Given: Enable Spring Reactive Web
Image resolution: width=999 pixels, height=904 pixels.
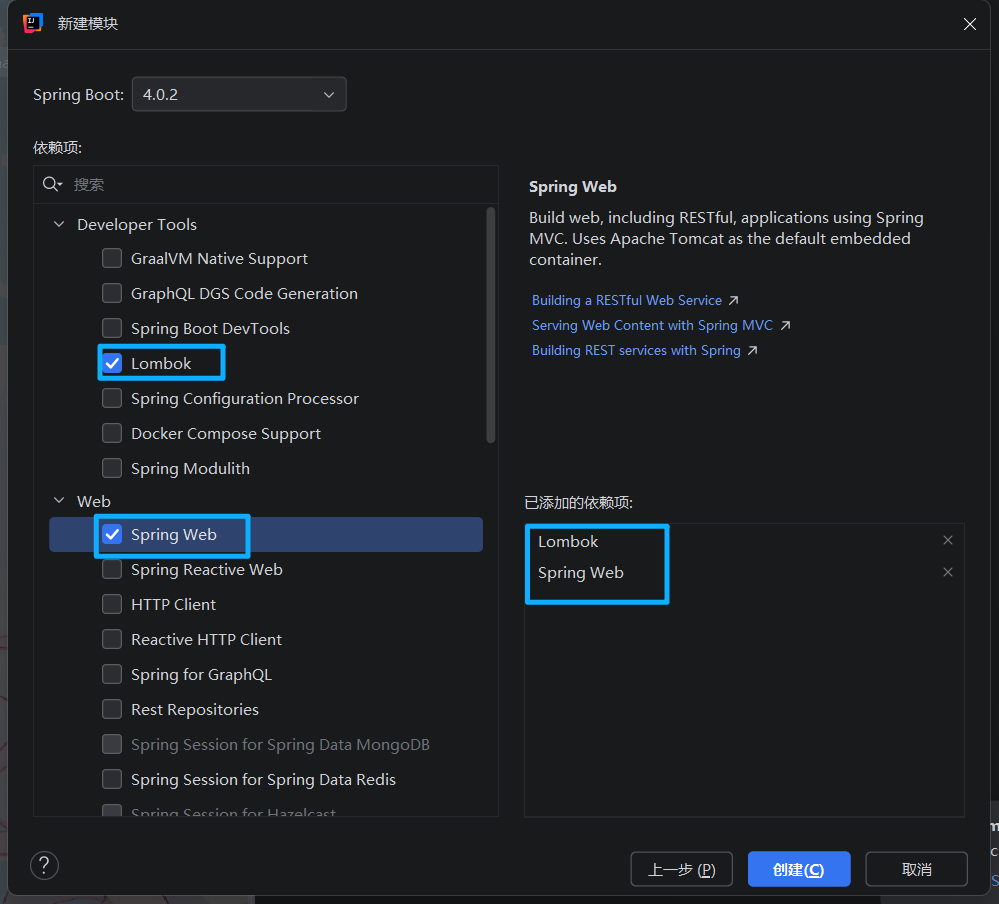Looking at the screenshot, I should click(112, 570).
